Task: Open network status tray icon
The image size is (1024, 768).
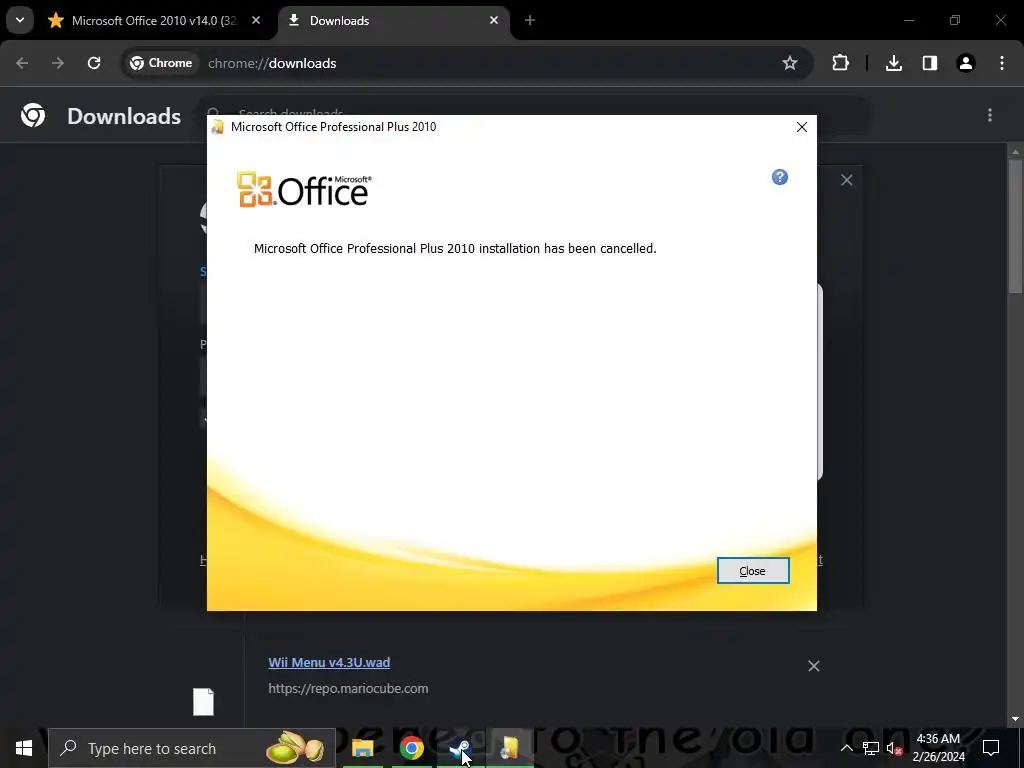Action: [871, 748]
